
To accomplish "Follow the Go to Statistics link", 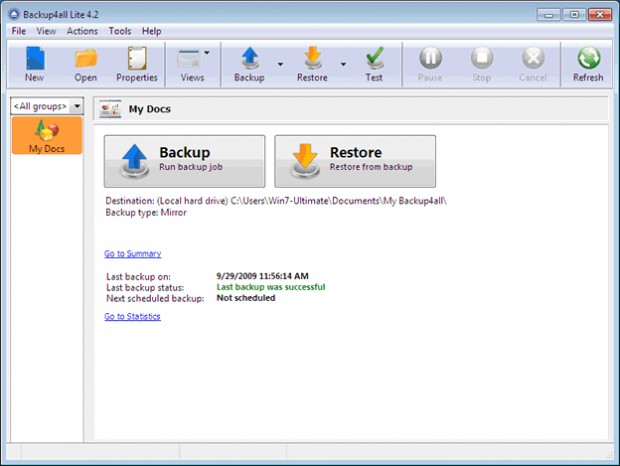I will click(x=132, y=317).
